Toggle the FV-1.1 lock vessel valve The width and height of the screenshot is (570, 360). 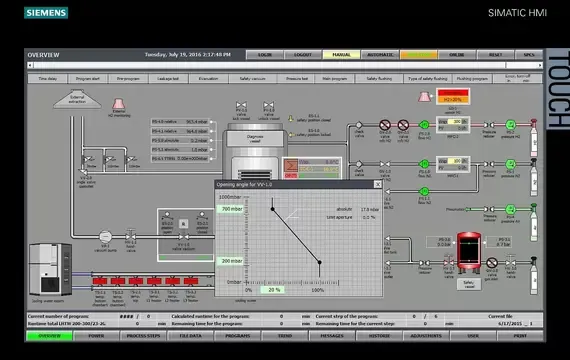241,105
